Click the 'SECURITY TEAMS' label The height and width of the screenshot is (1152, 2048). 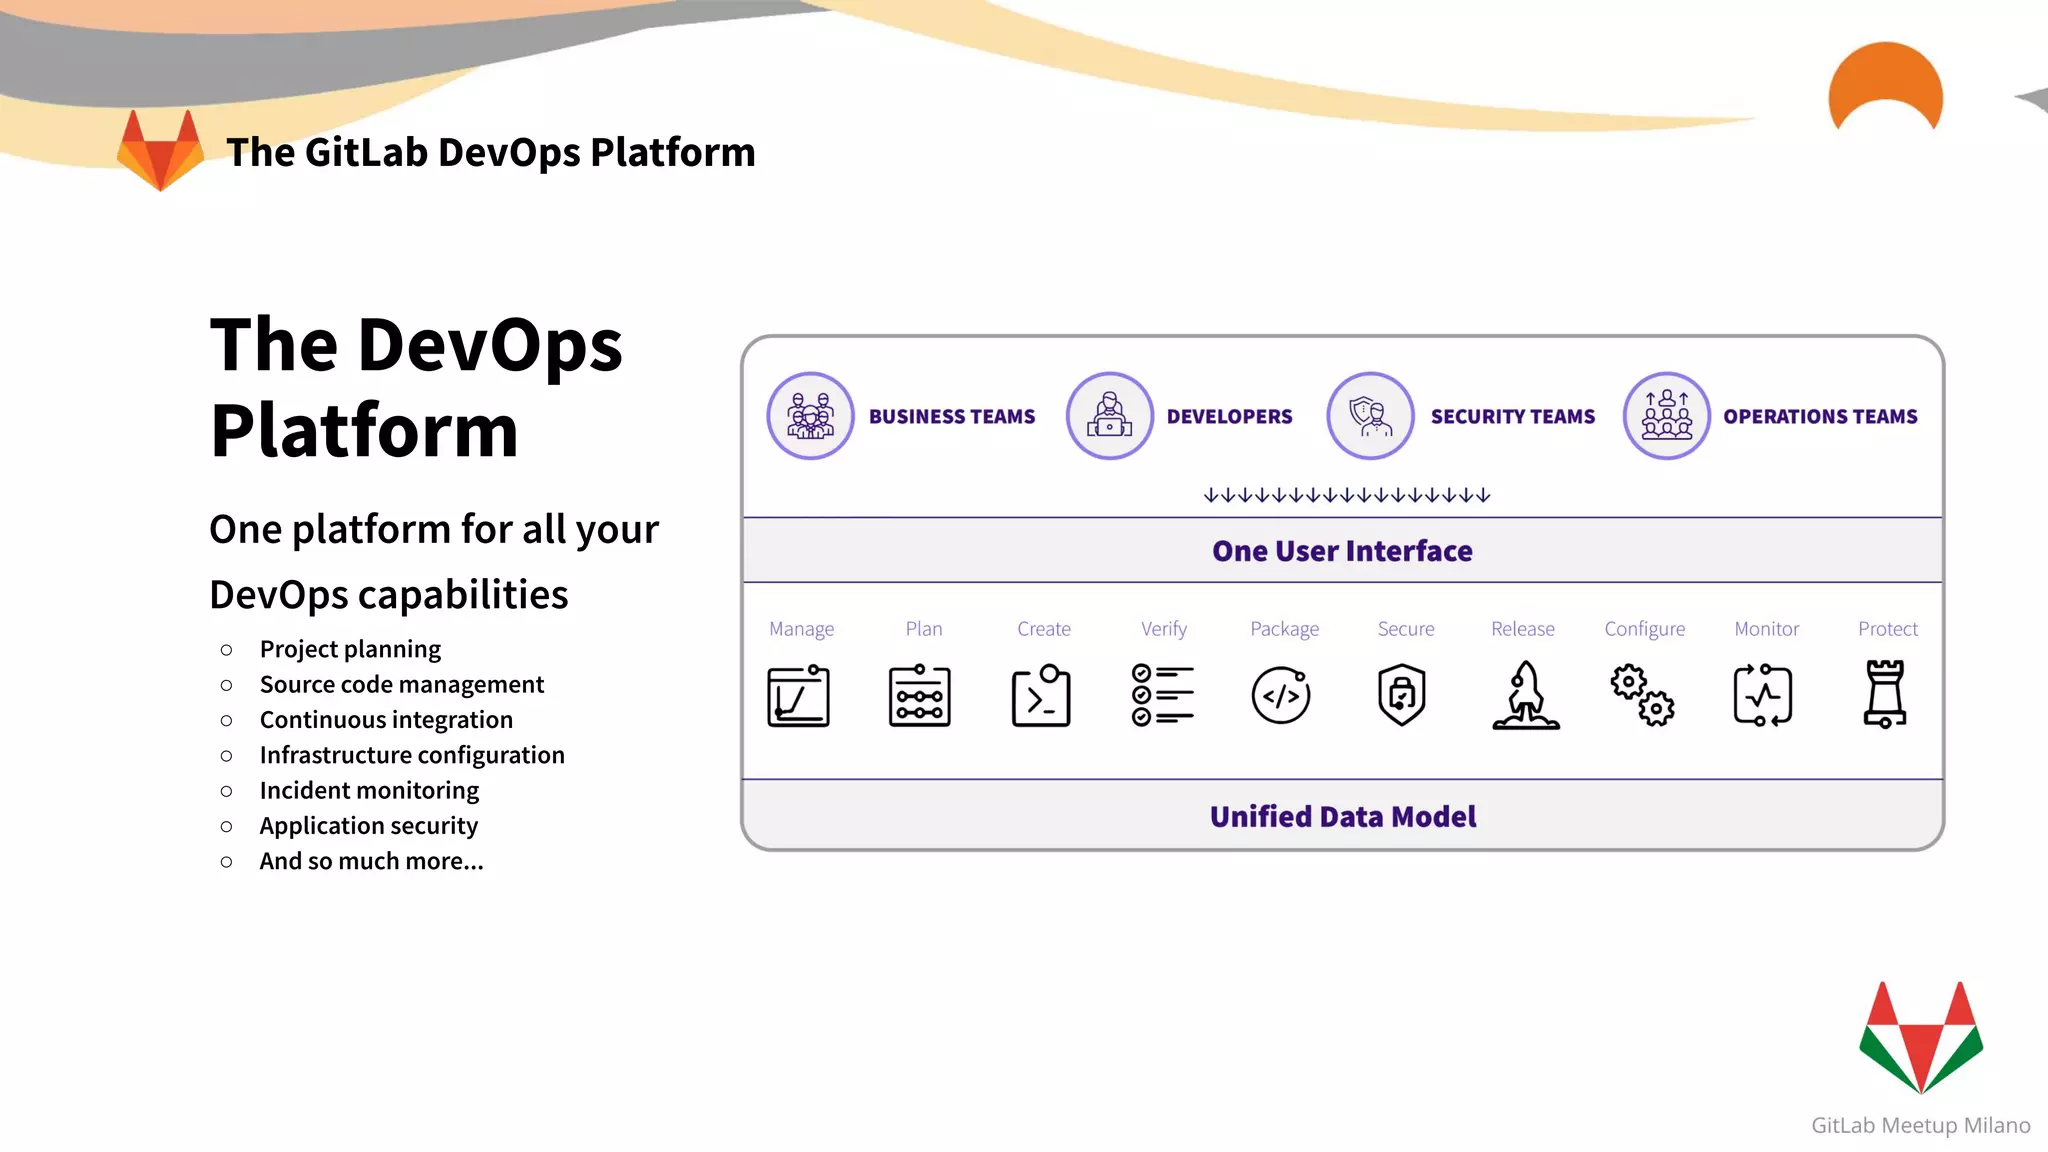click(x=1513, y=416)
